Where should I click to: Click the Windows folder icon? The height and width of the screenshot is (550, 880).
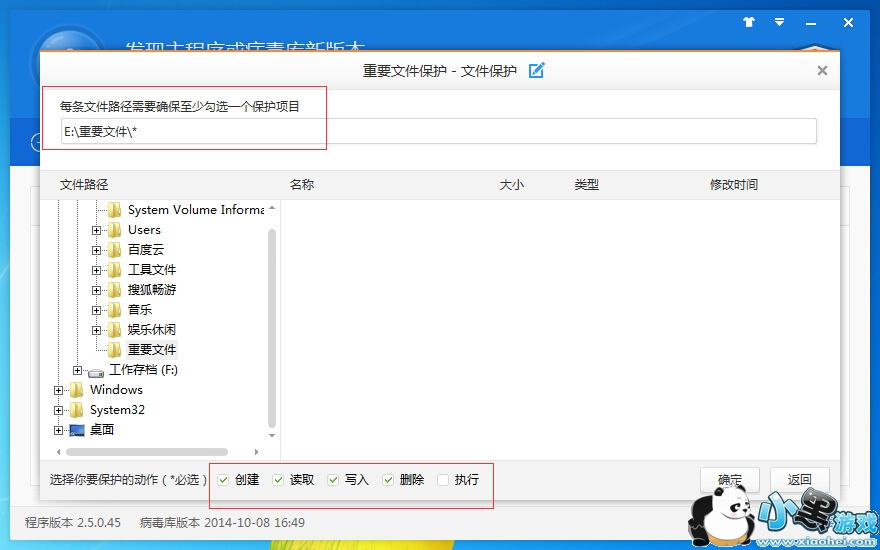(x=76, y=390)
